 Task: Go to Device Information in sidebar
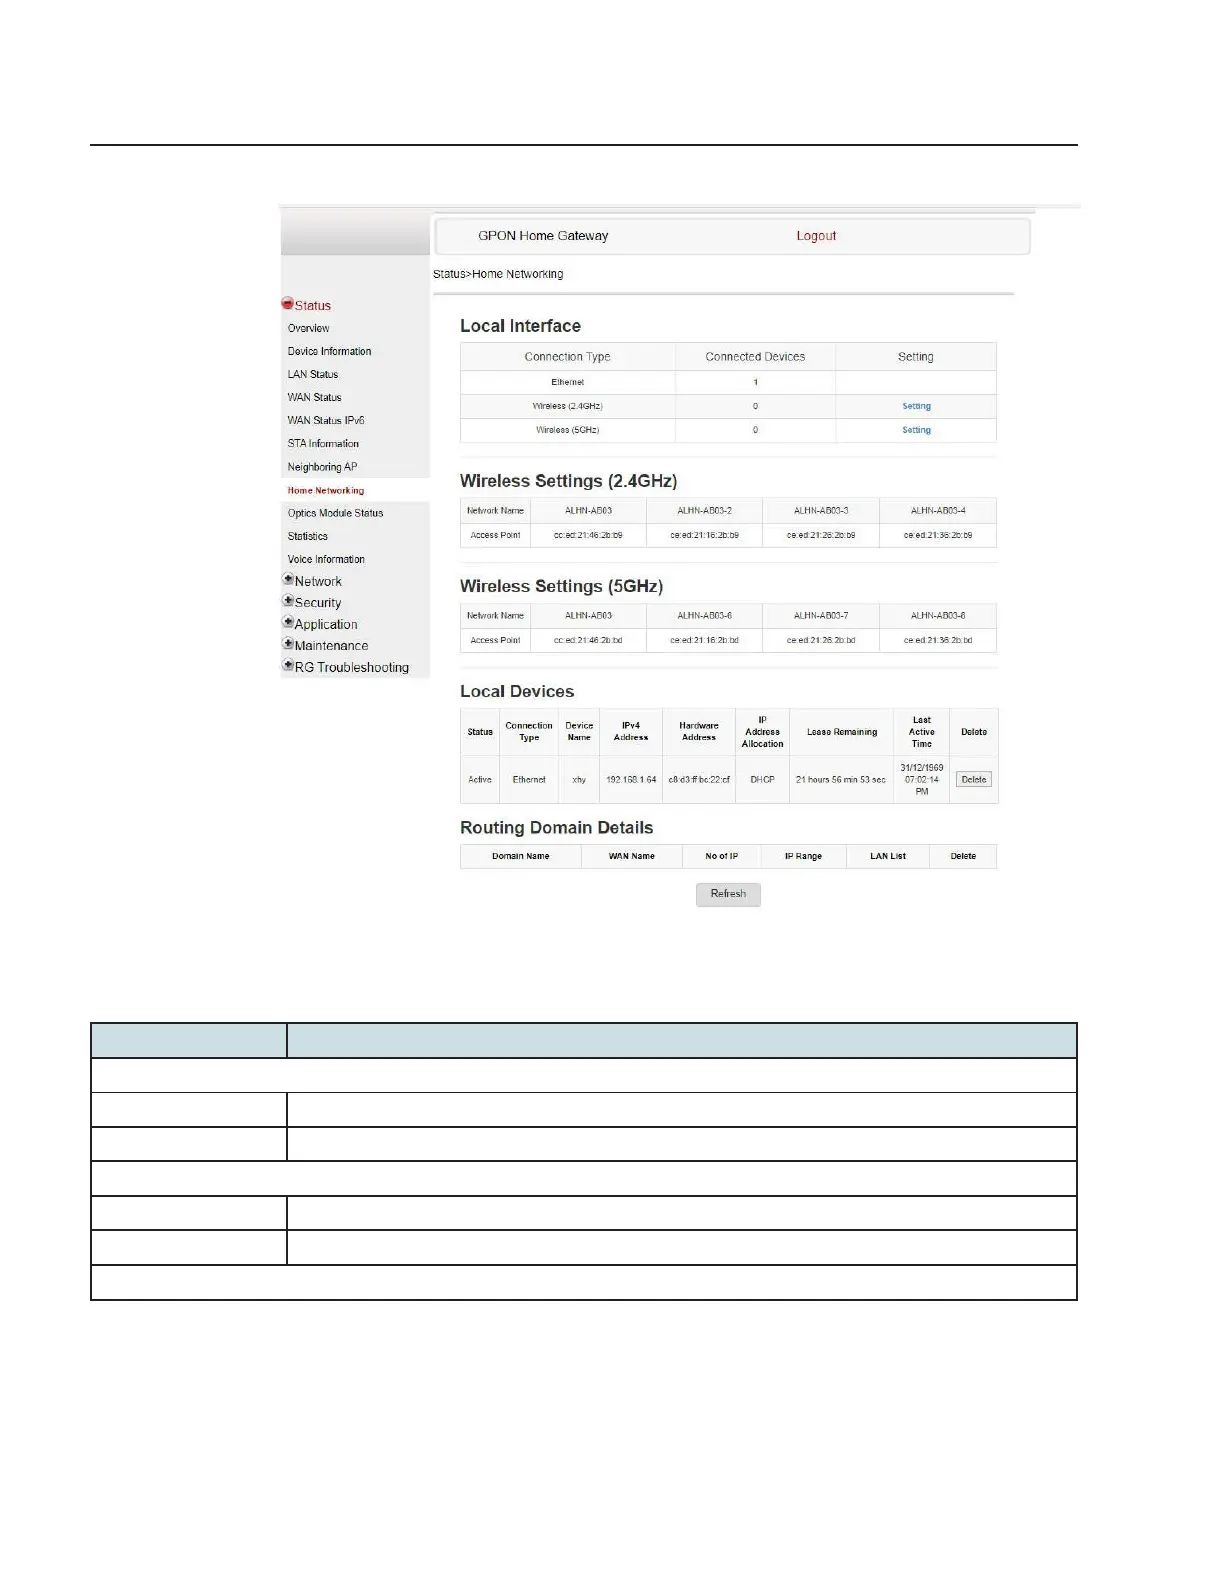tap(329, 351)
